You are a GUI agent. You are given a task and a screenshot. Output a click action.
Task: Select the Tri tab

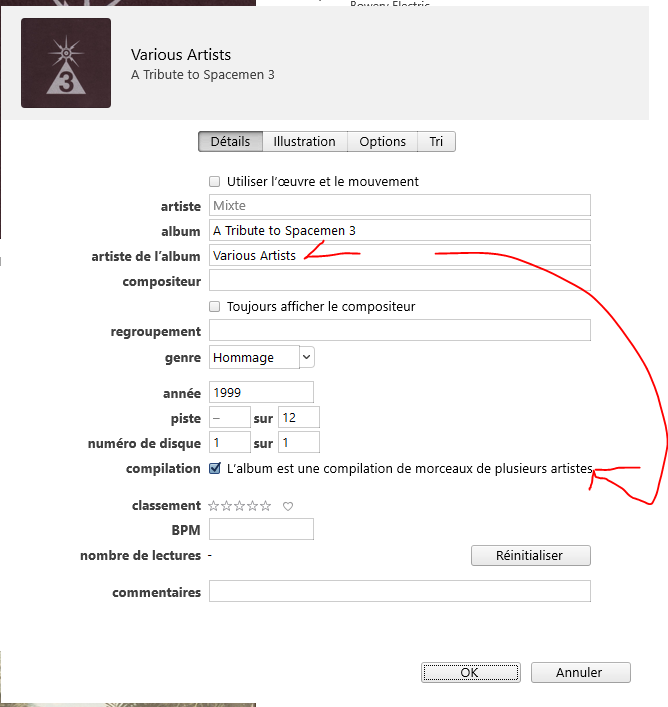coord(436,142)
